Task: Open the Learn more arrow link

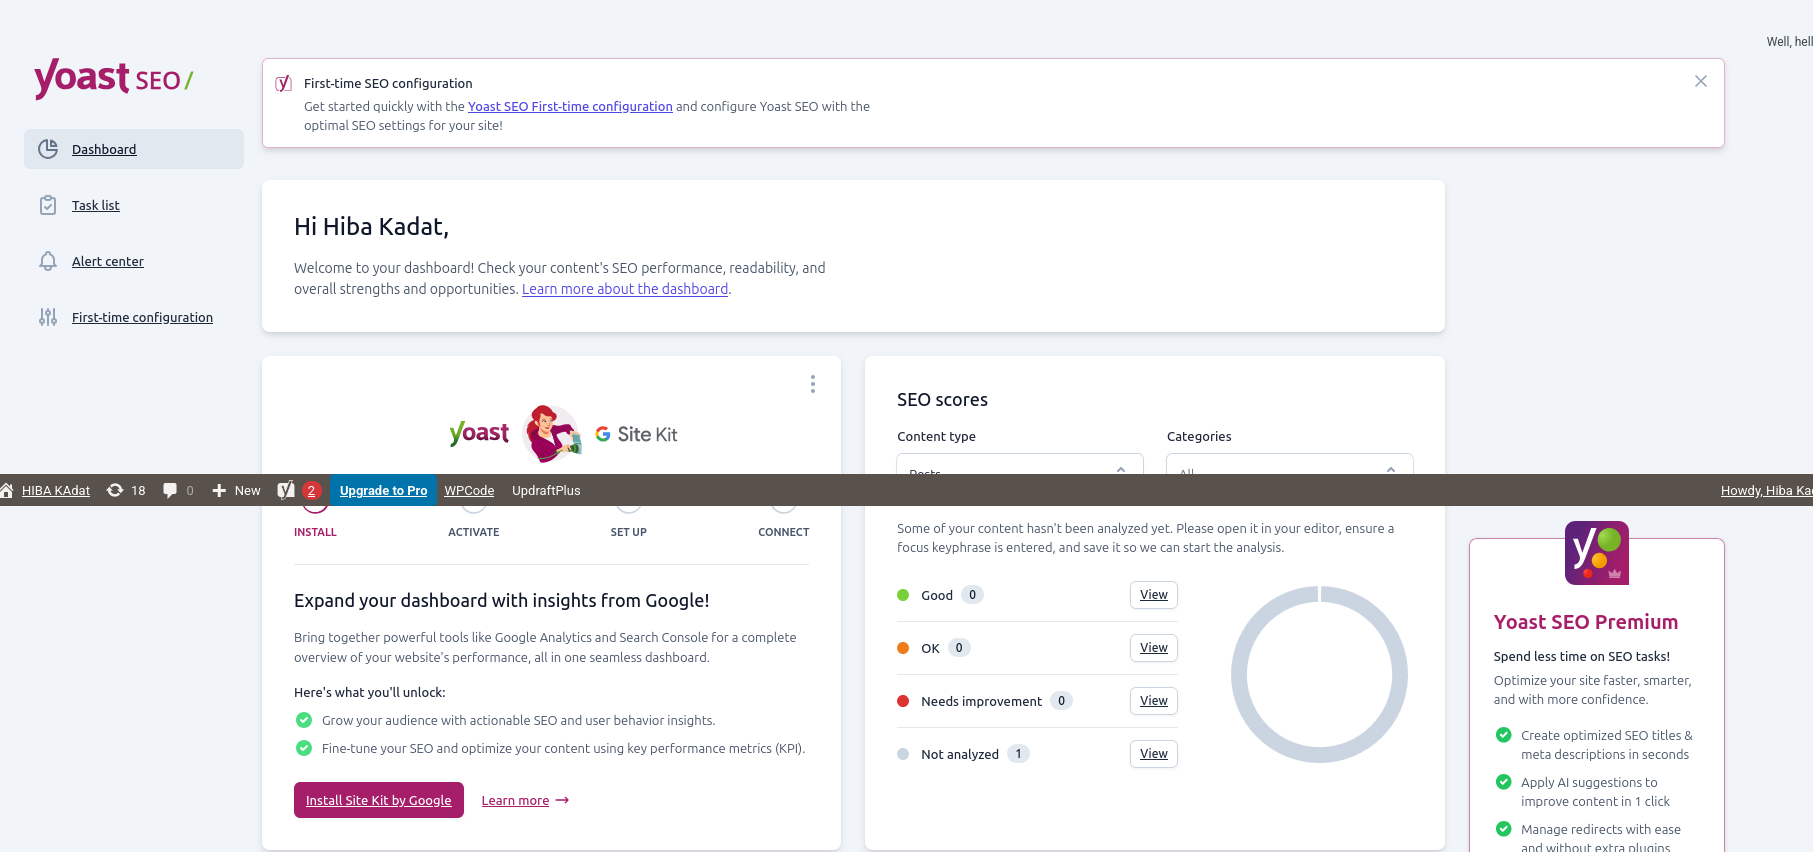Action: (x=525, y=800)
